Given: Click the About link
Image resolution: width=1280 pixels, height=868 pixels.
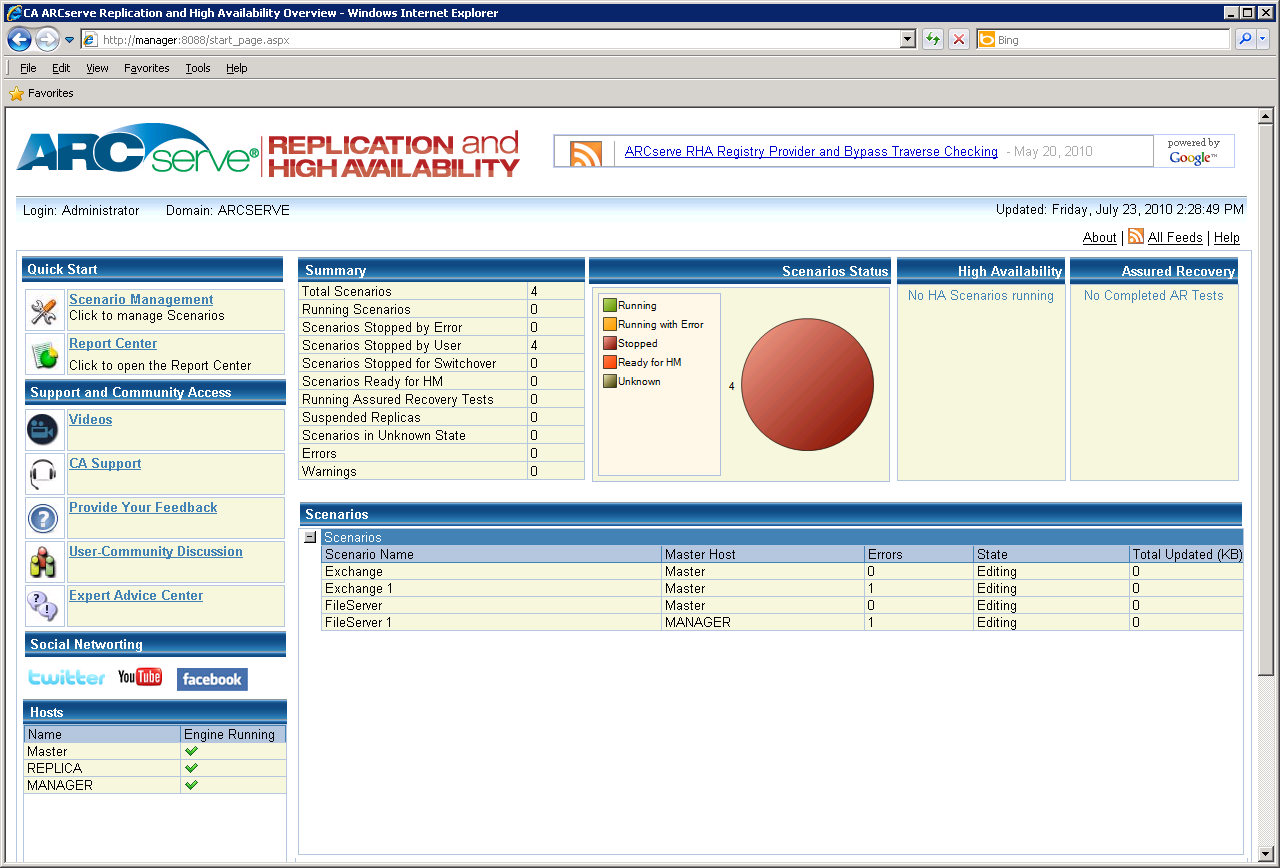Looking at the screenshot, I should pos(1099,237).
